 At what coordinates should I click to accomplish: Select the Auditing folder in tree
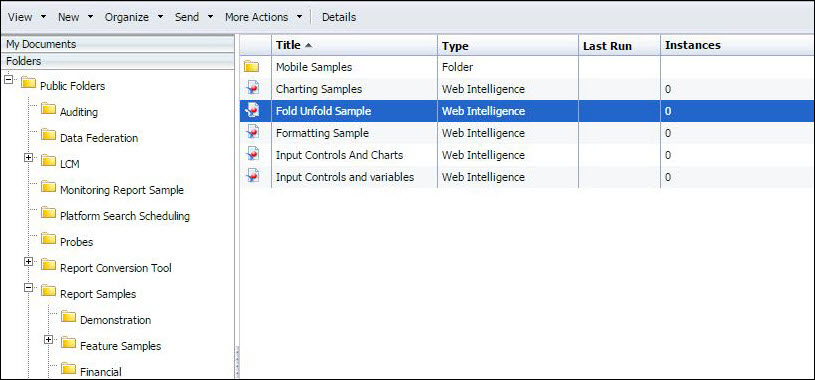pyautogui.click(x=79, y=112)
